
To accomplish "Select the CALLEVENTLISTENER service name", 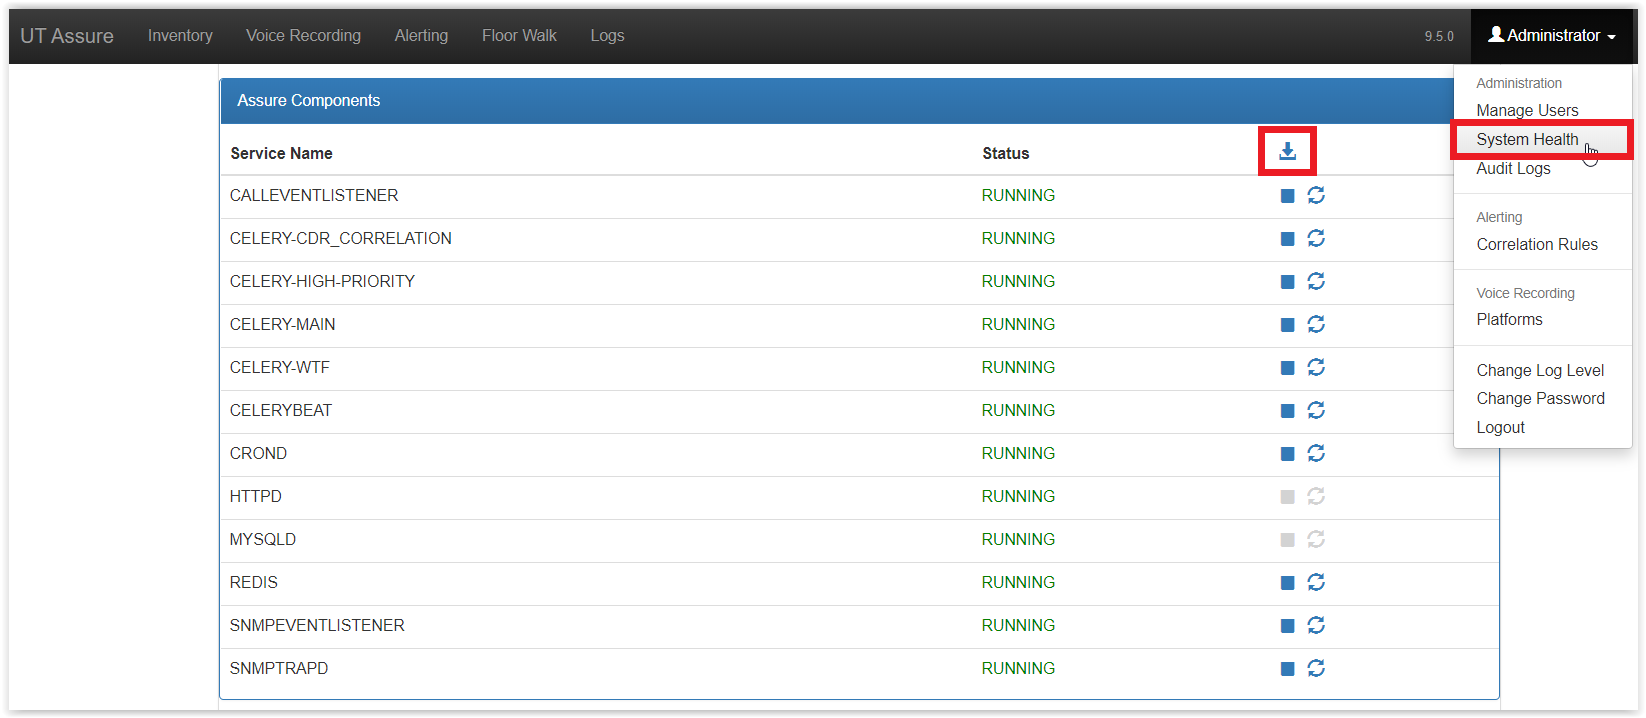I will click(314, 195).
